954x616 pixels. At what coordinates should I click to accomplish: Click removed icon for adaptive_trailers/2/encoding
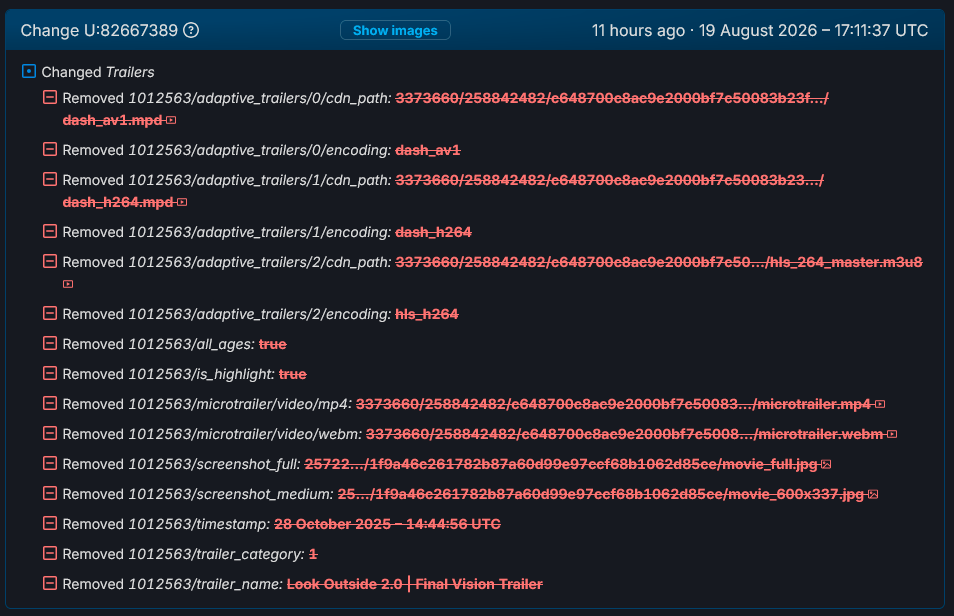[50, 313]
